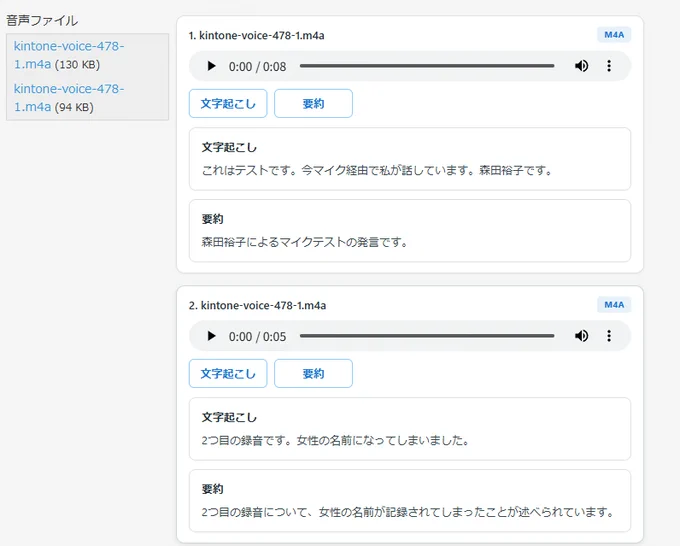
Task: Click 文字起こし button in card 1
Action: click(x=228, y=104)
